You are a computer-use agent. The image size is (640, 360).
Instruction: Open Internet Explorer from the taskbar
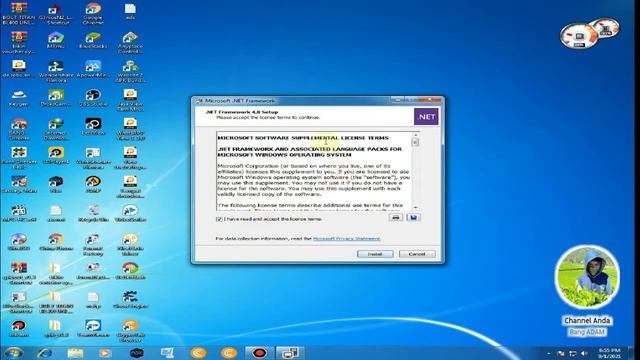click(x=44, y=353)
